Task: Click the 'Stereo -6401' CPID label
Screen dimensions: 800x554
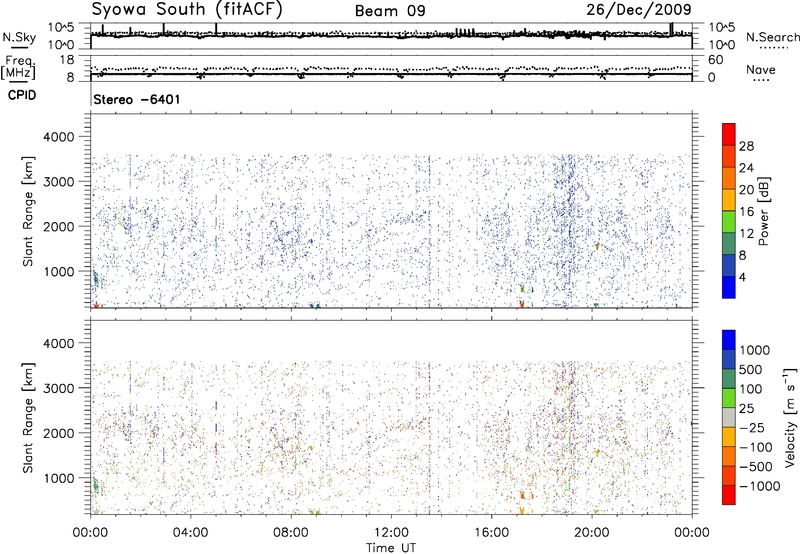Action: pyautogui.click(x=137, y=99)
